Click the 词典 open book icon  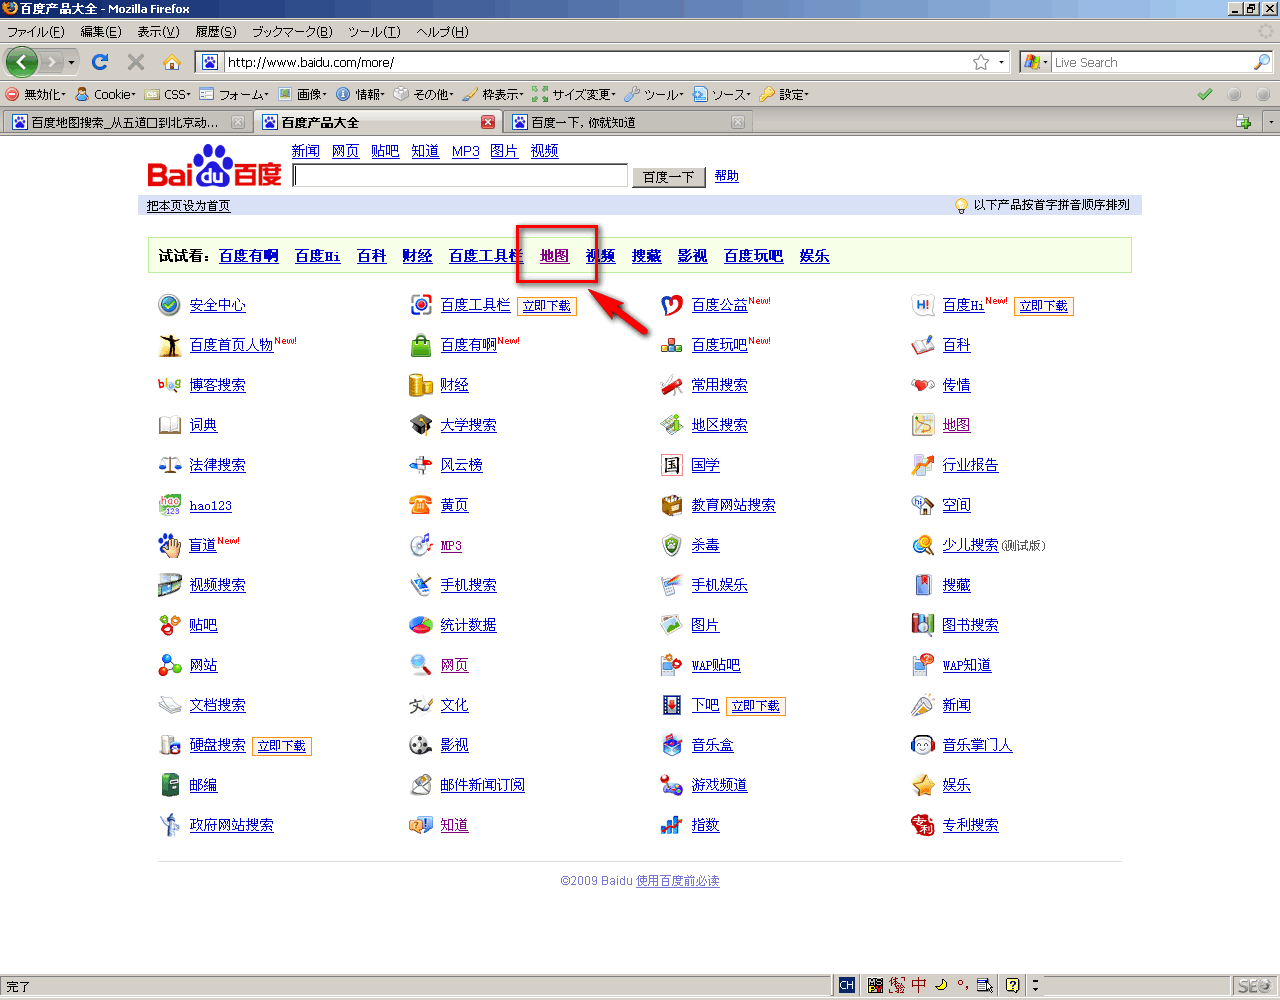click(170, 425)
